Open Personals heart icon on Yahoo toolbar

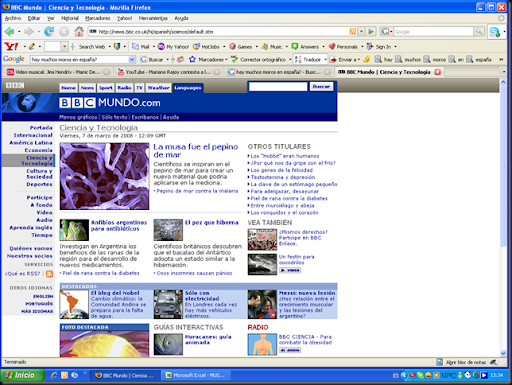click(x=332, y=46)
